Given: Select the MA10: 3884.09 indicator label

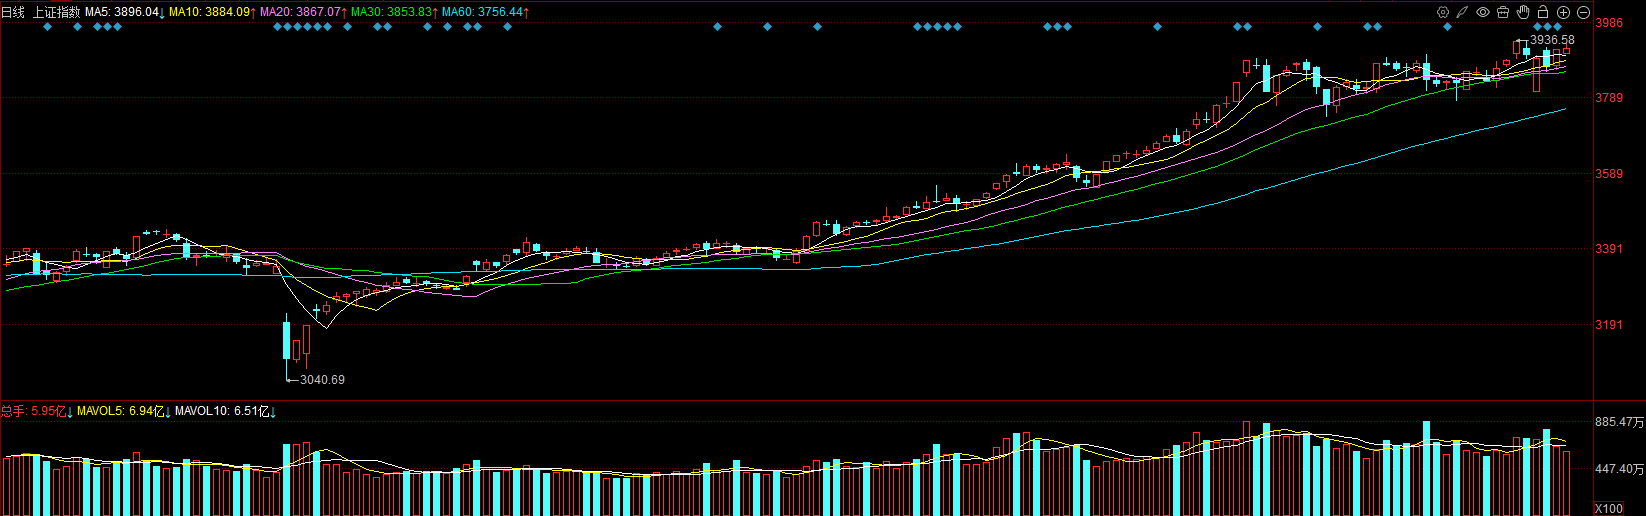Looking at the screenshot, I should pyautogui.click(x=212, y=12).
